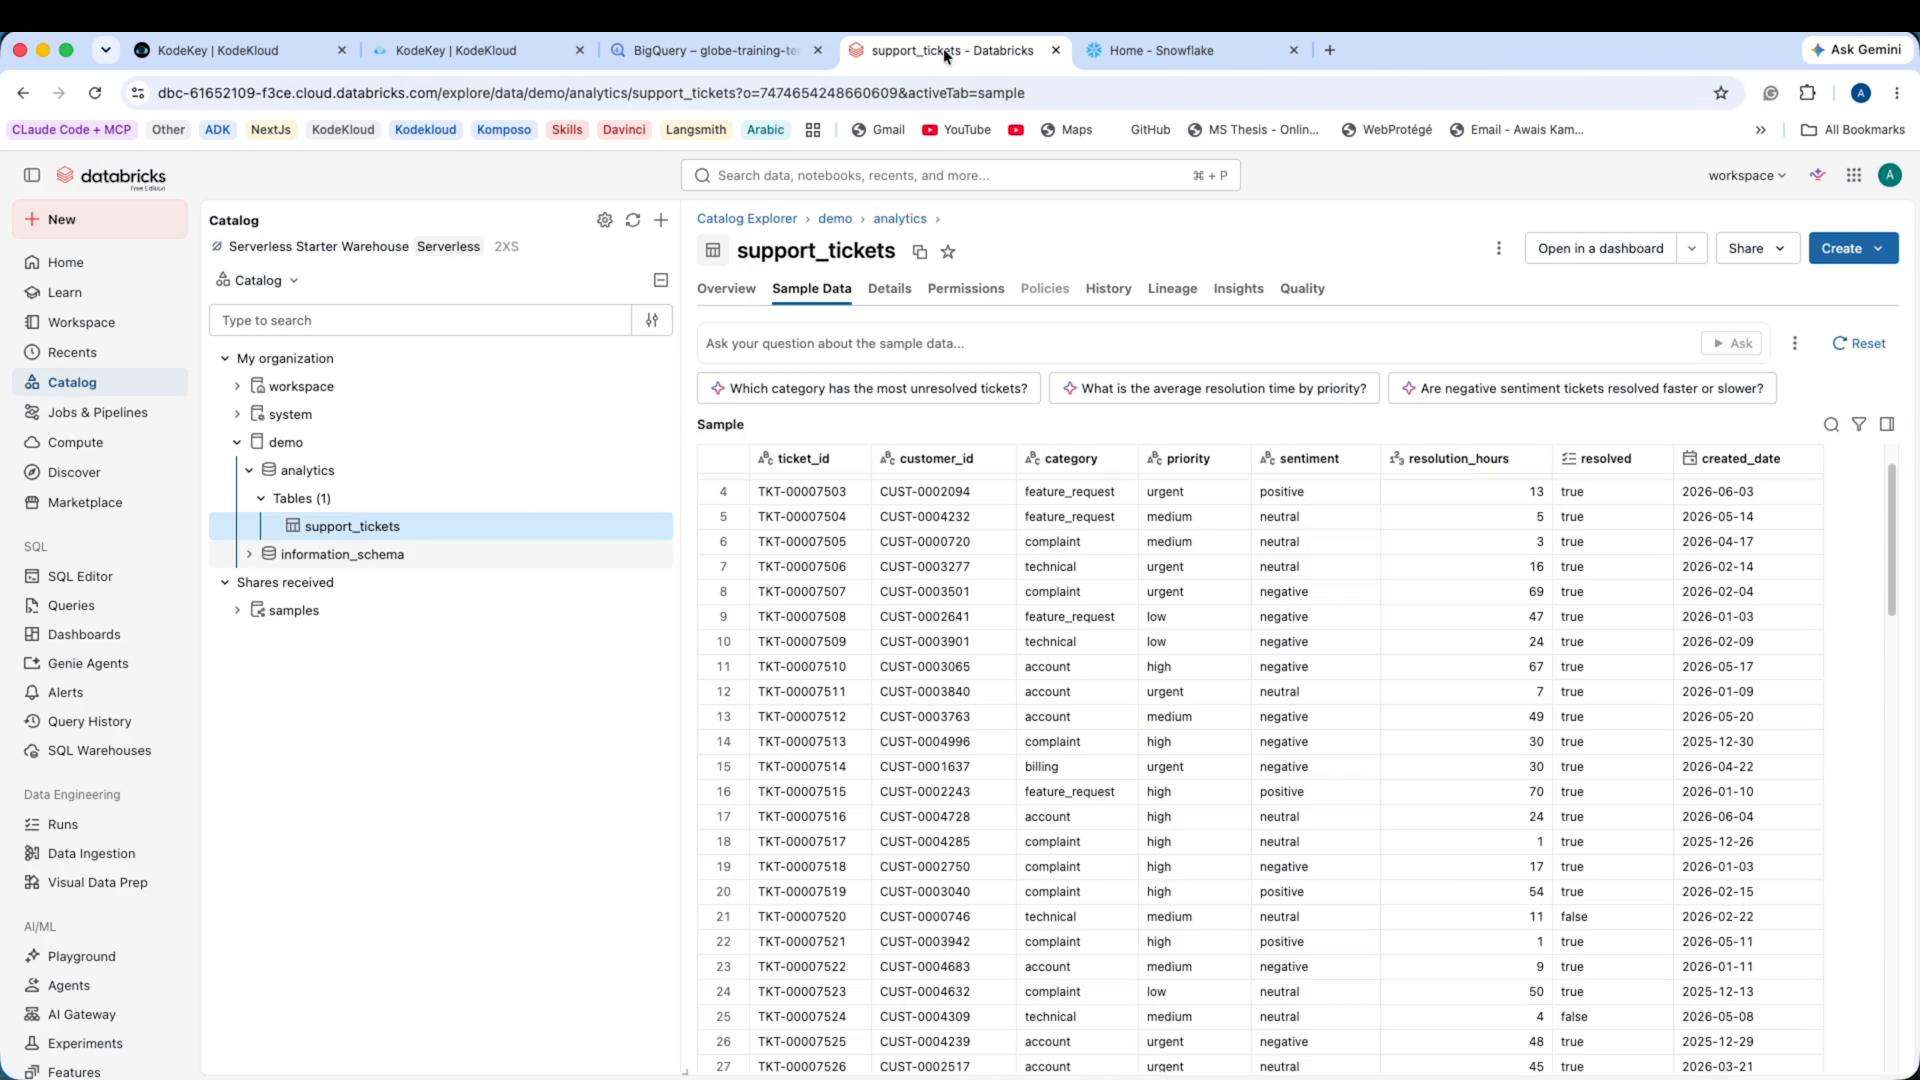Open catalog search filter options icon
The image size is (1920, 1080).
652,320
